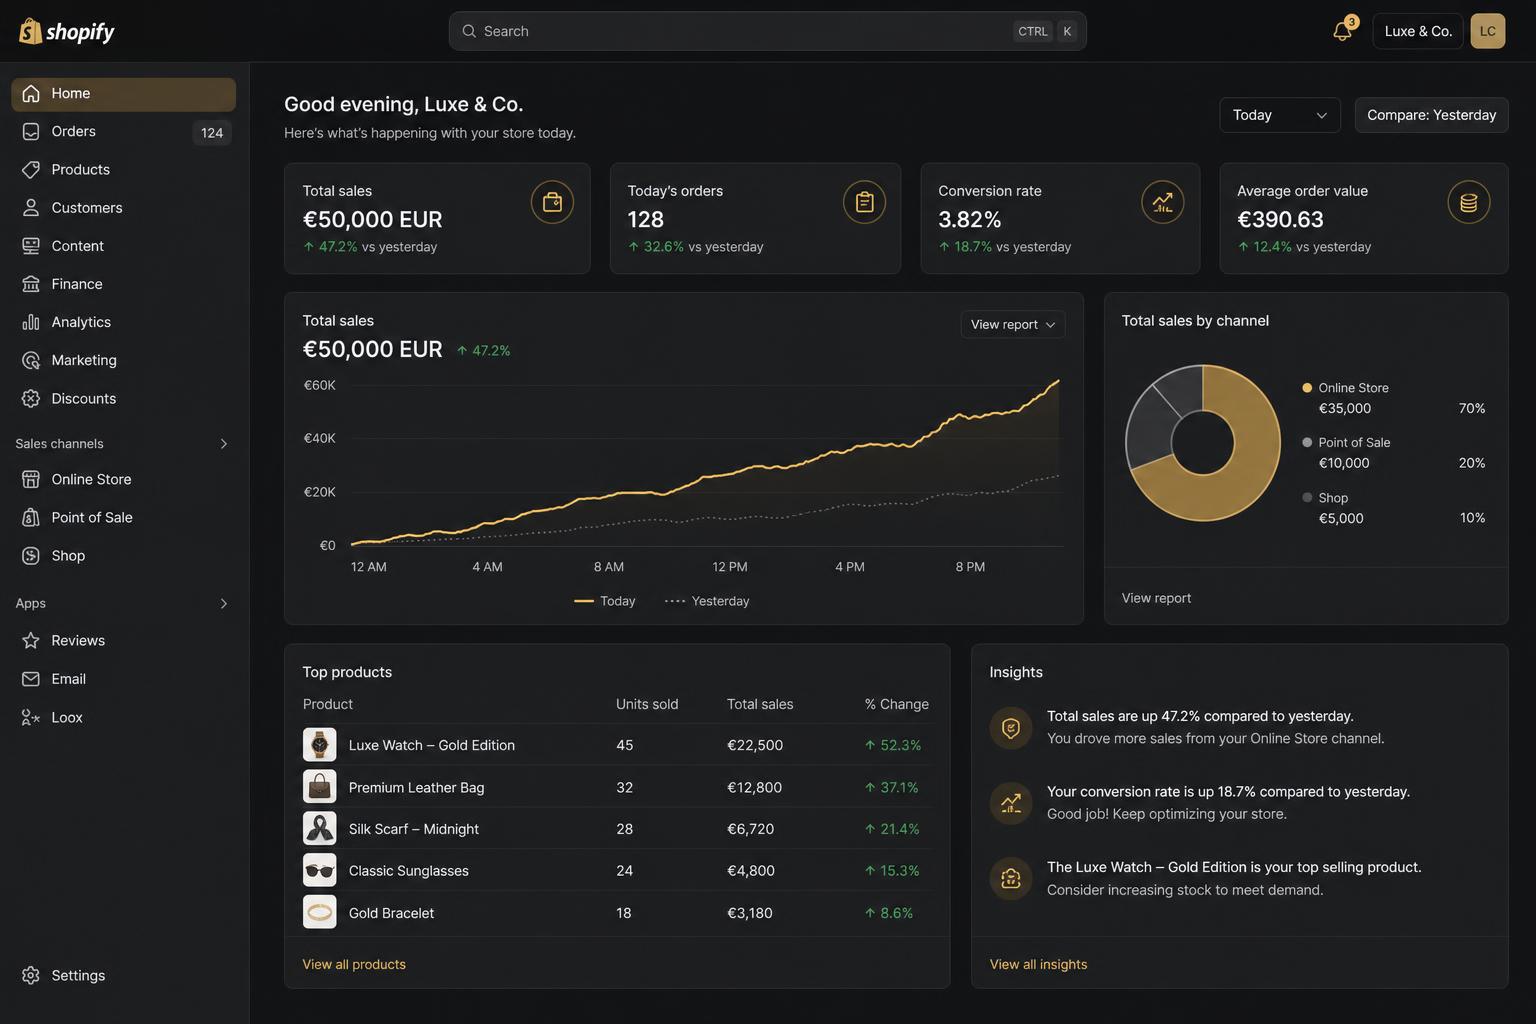Image resolution: width=1536 pixels, height=1024 pixels.
Task: Click the Discounts badge icon in sidebar
Action: pyautogui.click(x=31, y=398)
